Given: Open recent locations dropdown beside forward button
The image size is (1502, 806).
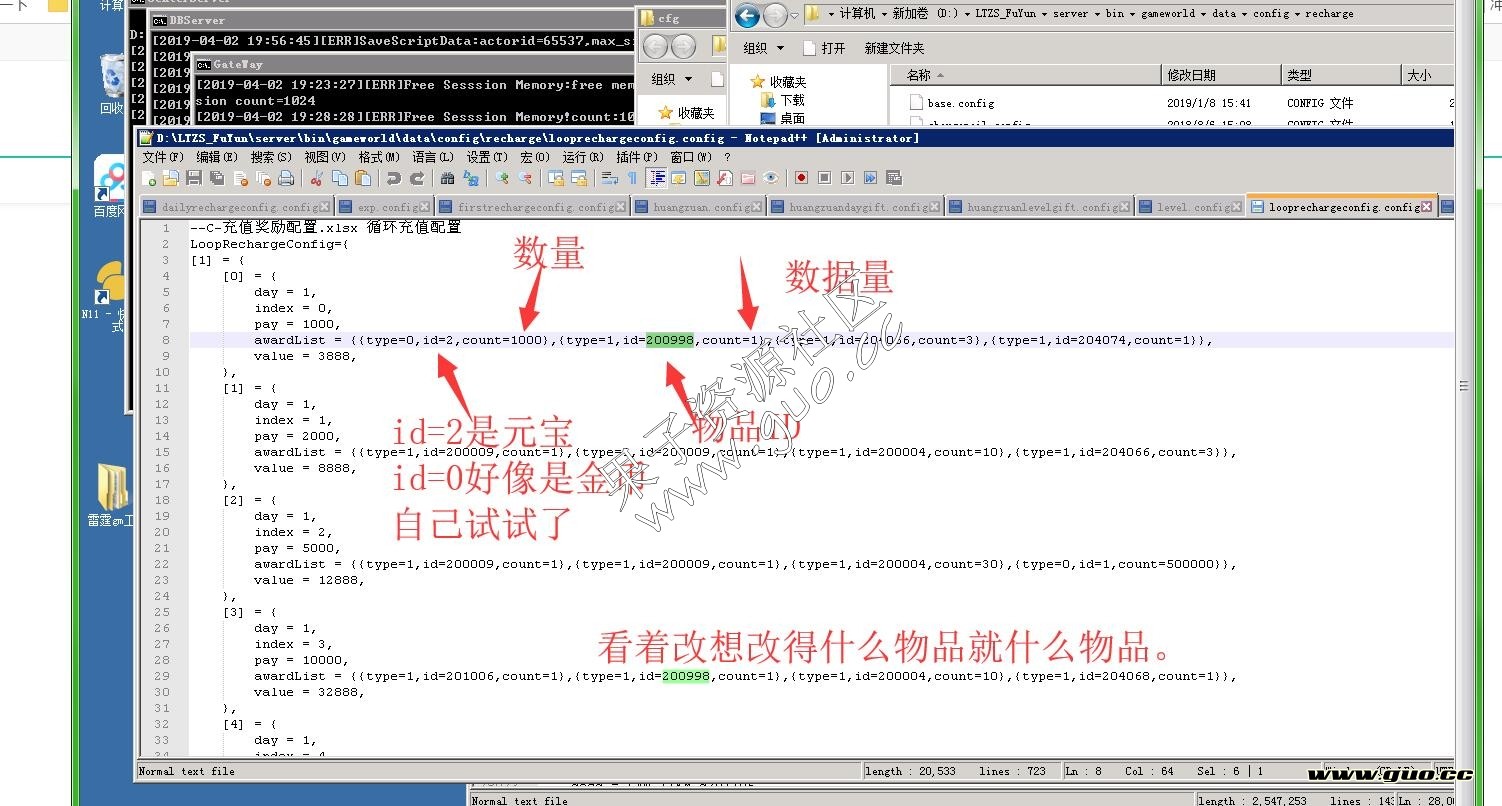Looking at the screenshot, I should pos(793,16).
